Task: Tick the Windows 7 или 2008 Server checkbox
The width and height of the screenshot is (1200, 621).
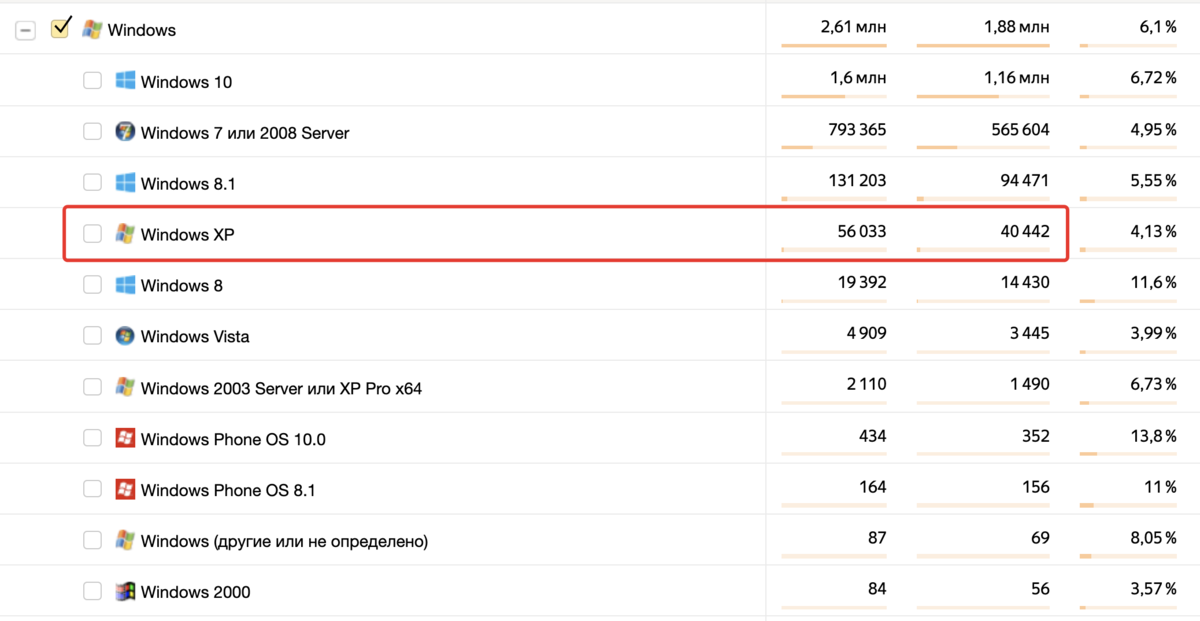Action: tap(92, 132)
